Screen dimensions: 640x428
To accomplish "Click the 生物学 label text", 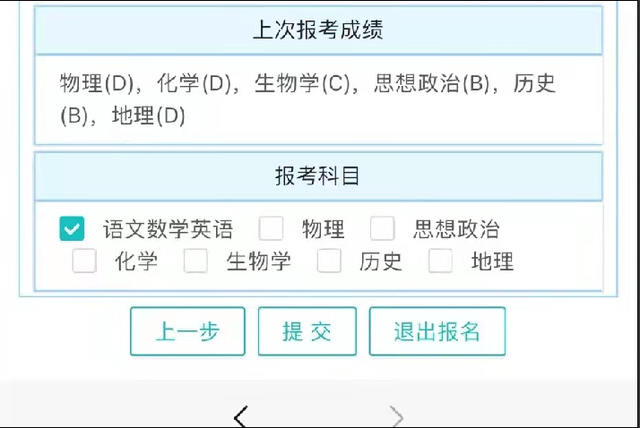I will point(258,262).
